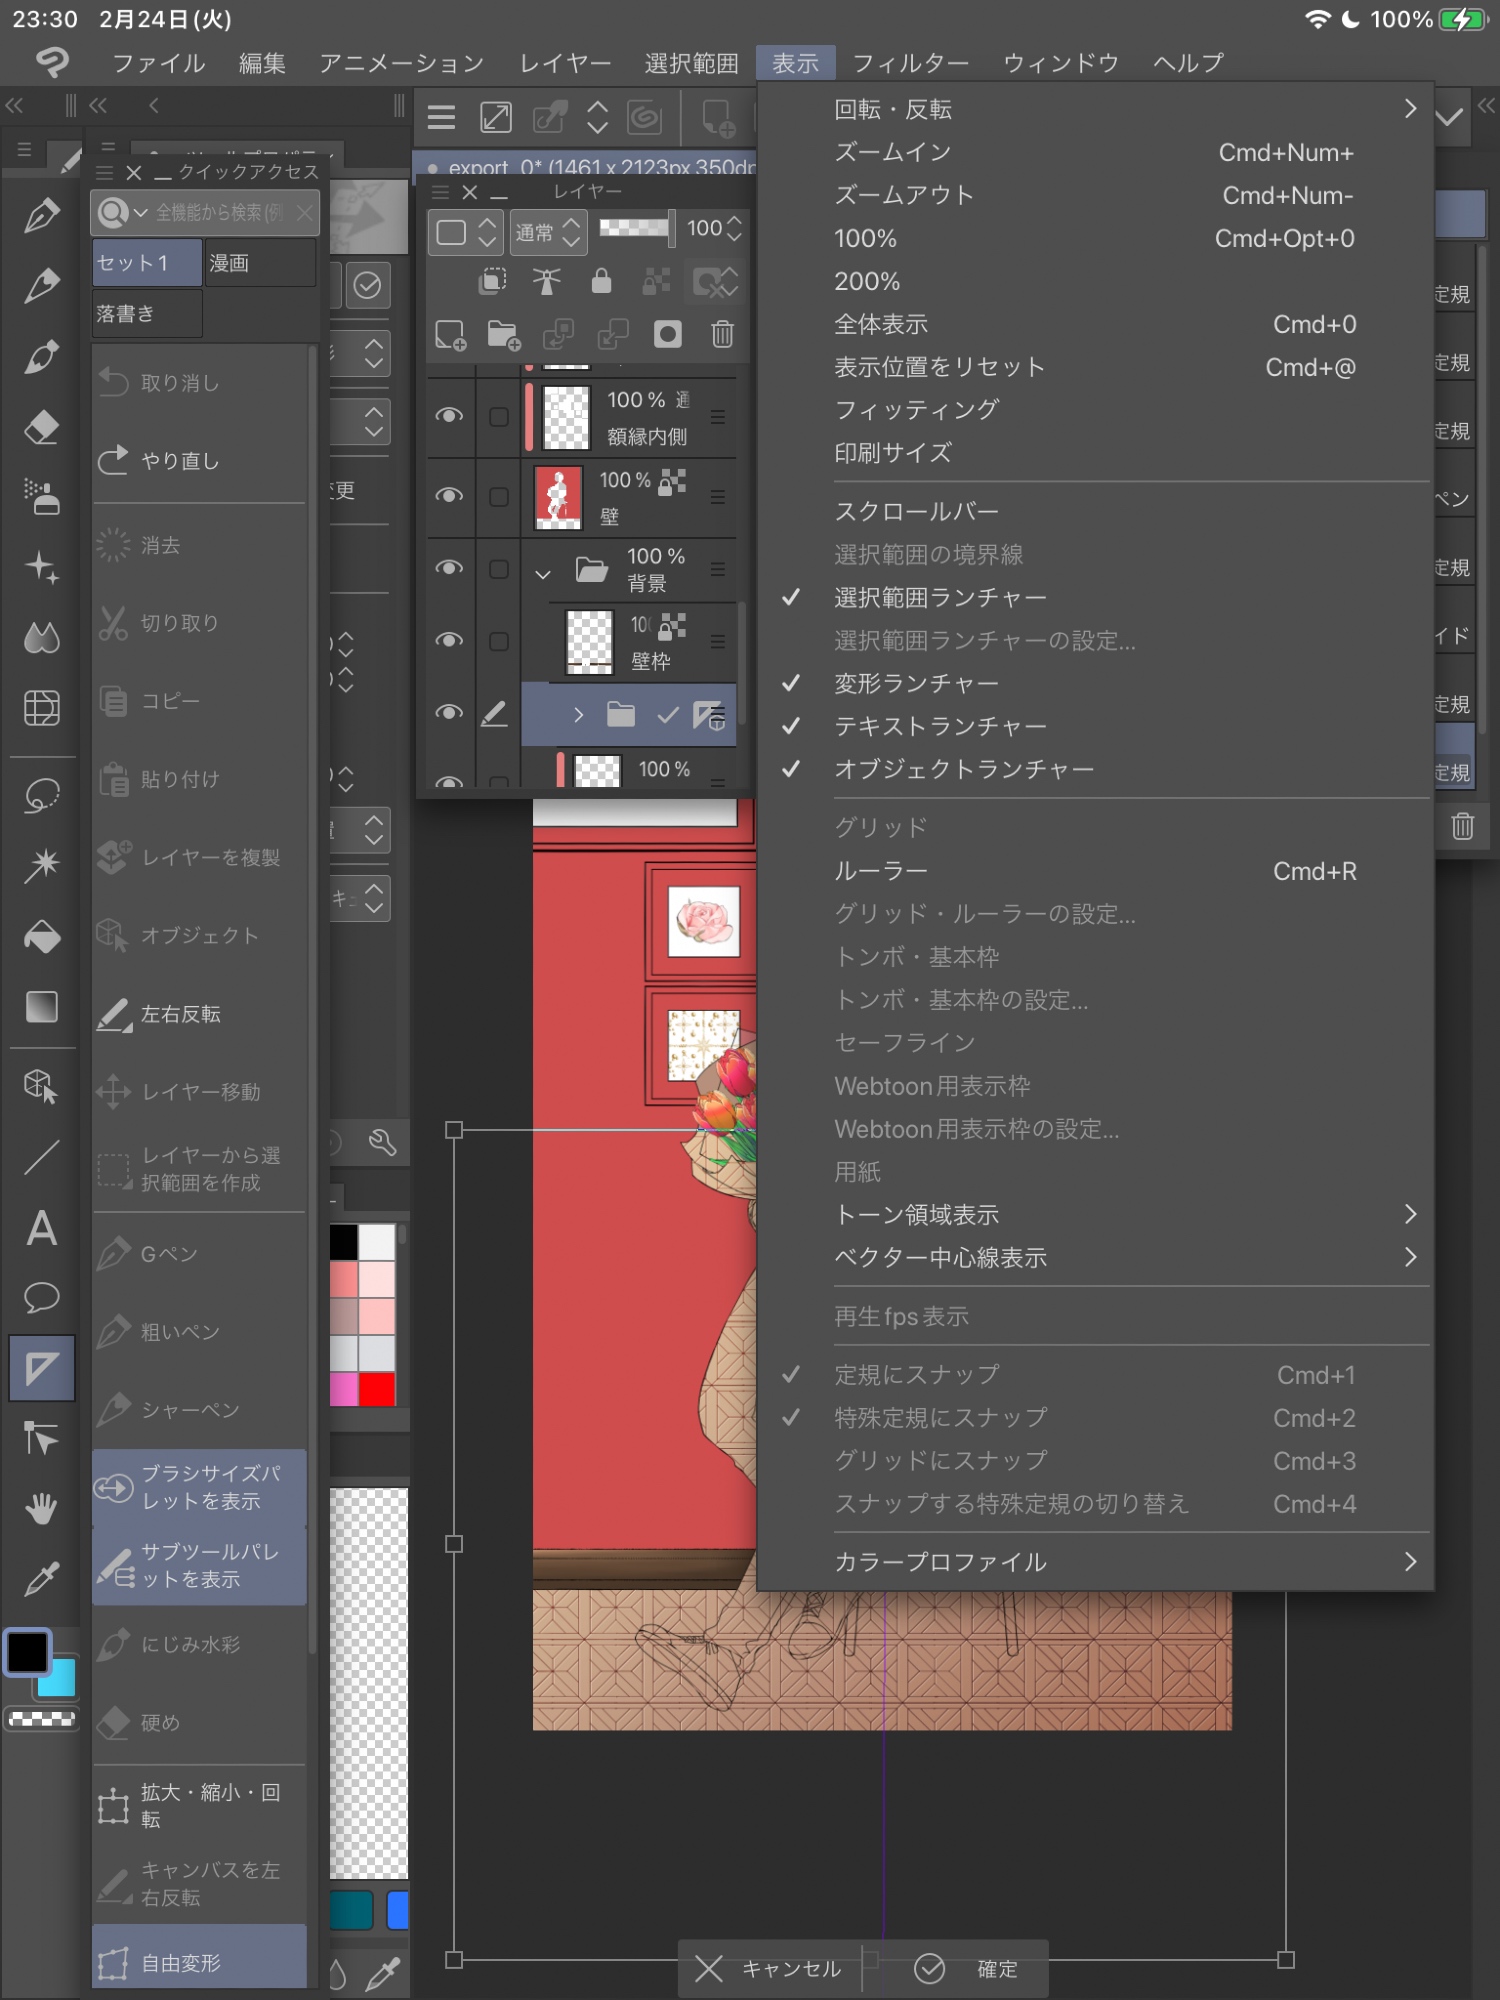1500x2000 pixels.
Task: Uncheck オブジェクトランチャー in the view menu
Action: [963, 770]
